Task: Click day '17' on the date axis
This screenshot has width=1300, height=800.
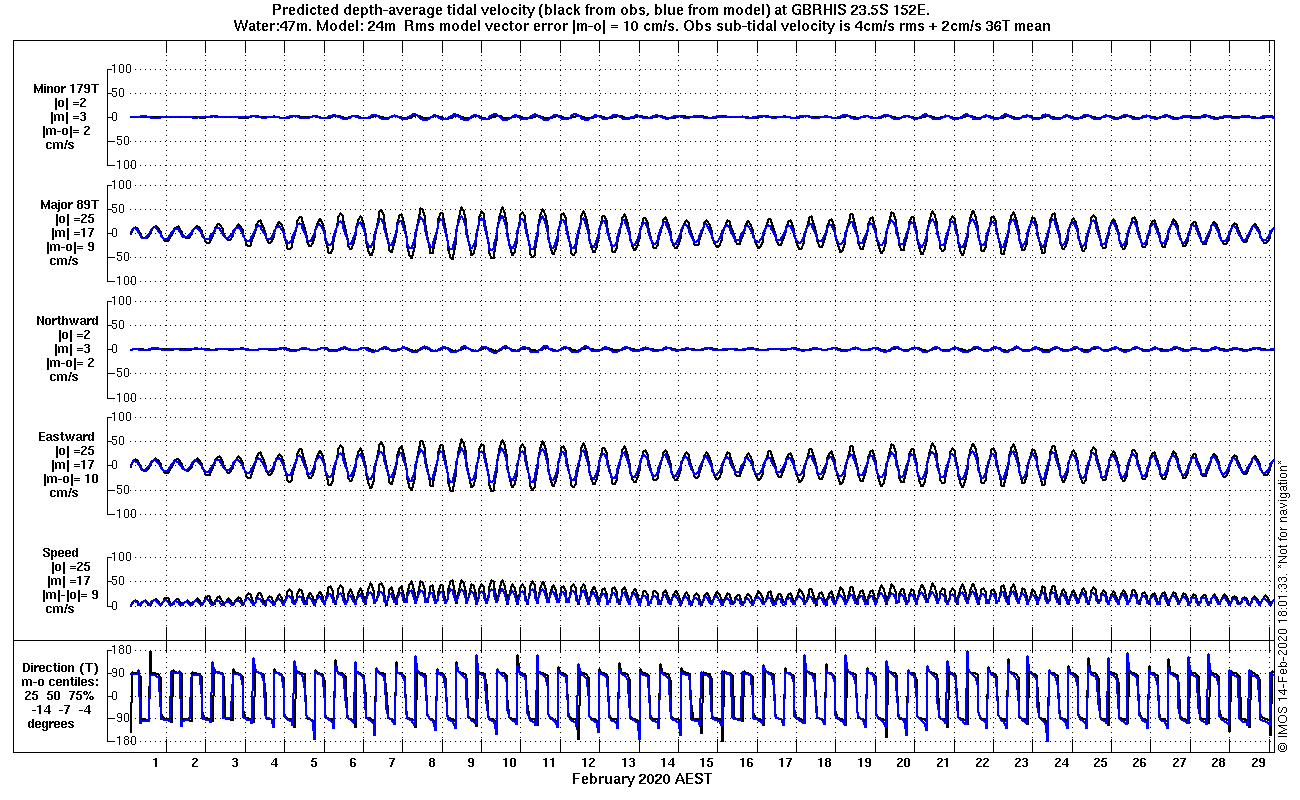Action: (x=785, y=762)
